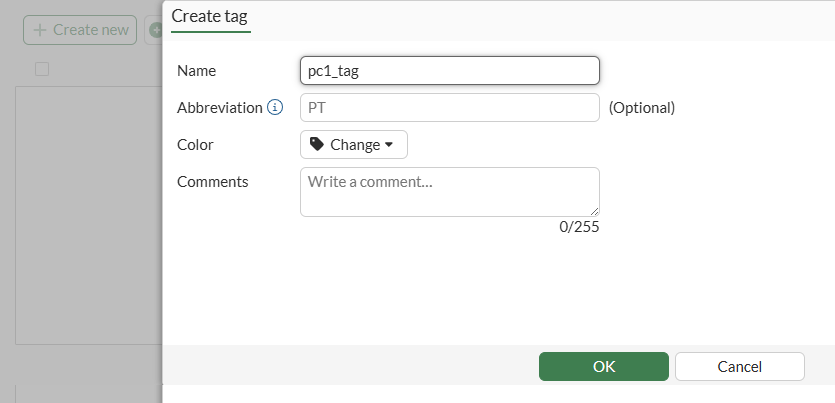This screenshot has height=403, width=835.
Task: Click the Abbreviation label text
Action: point(219,107)
